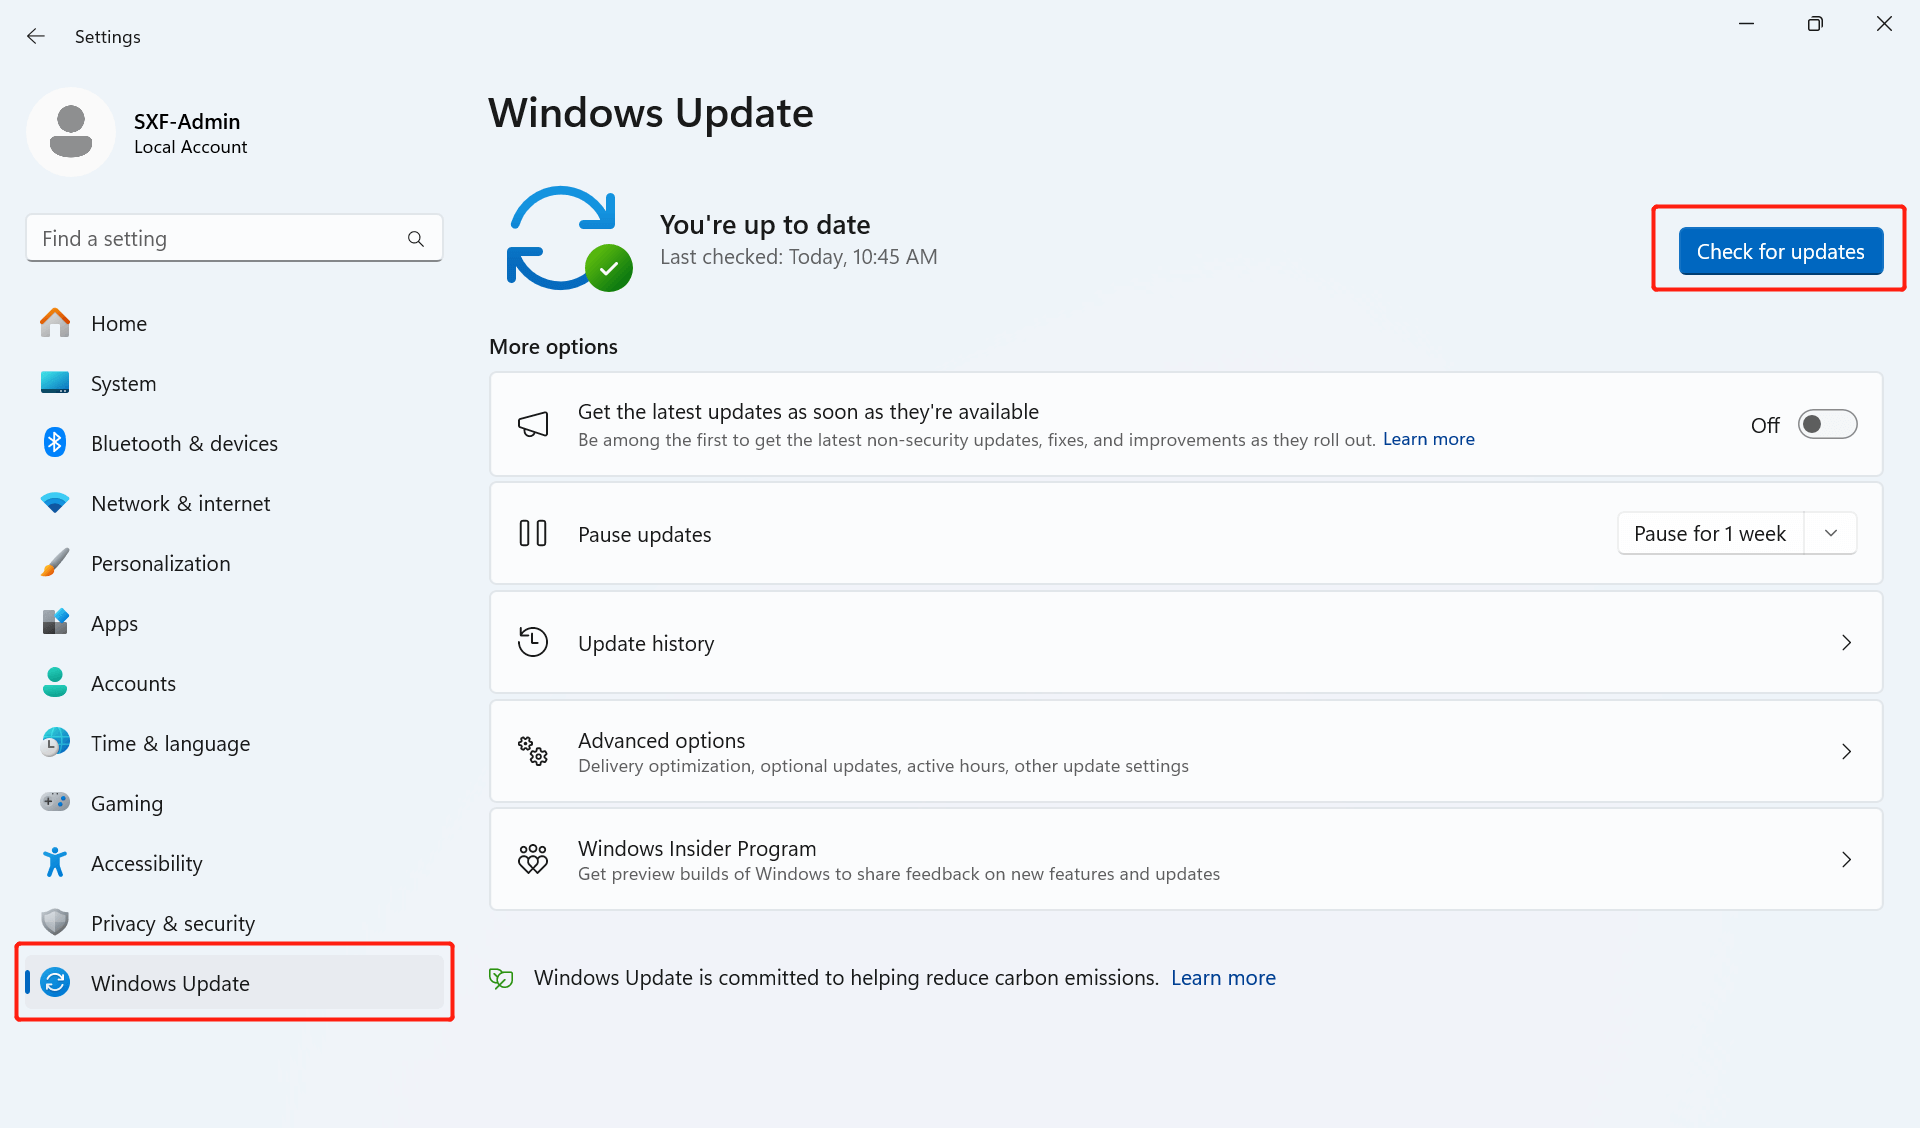Open Personalization settings menu item

pos(160,563)
